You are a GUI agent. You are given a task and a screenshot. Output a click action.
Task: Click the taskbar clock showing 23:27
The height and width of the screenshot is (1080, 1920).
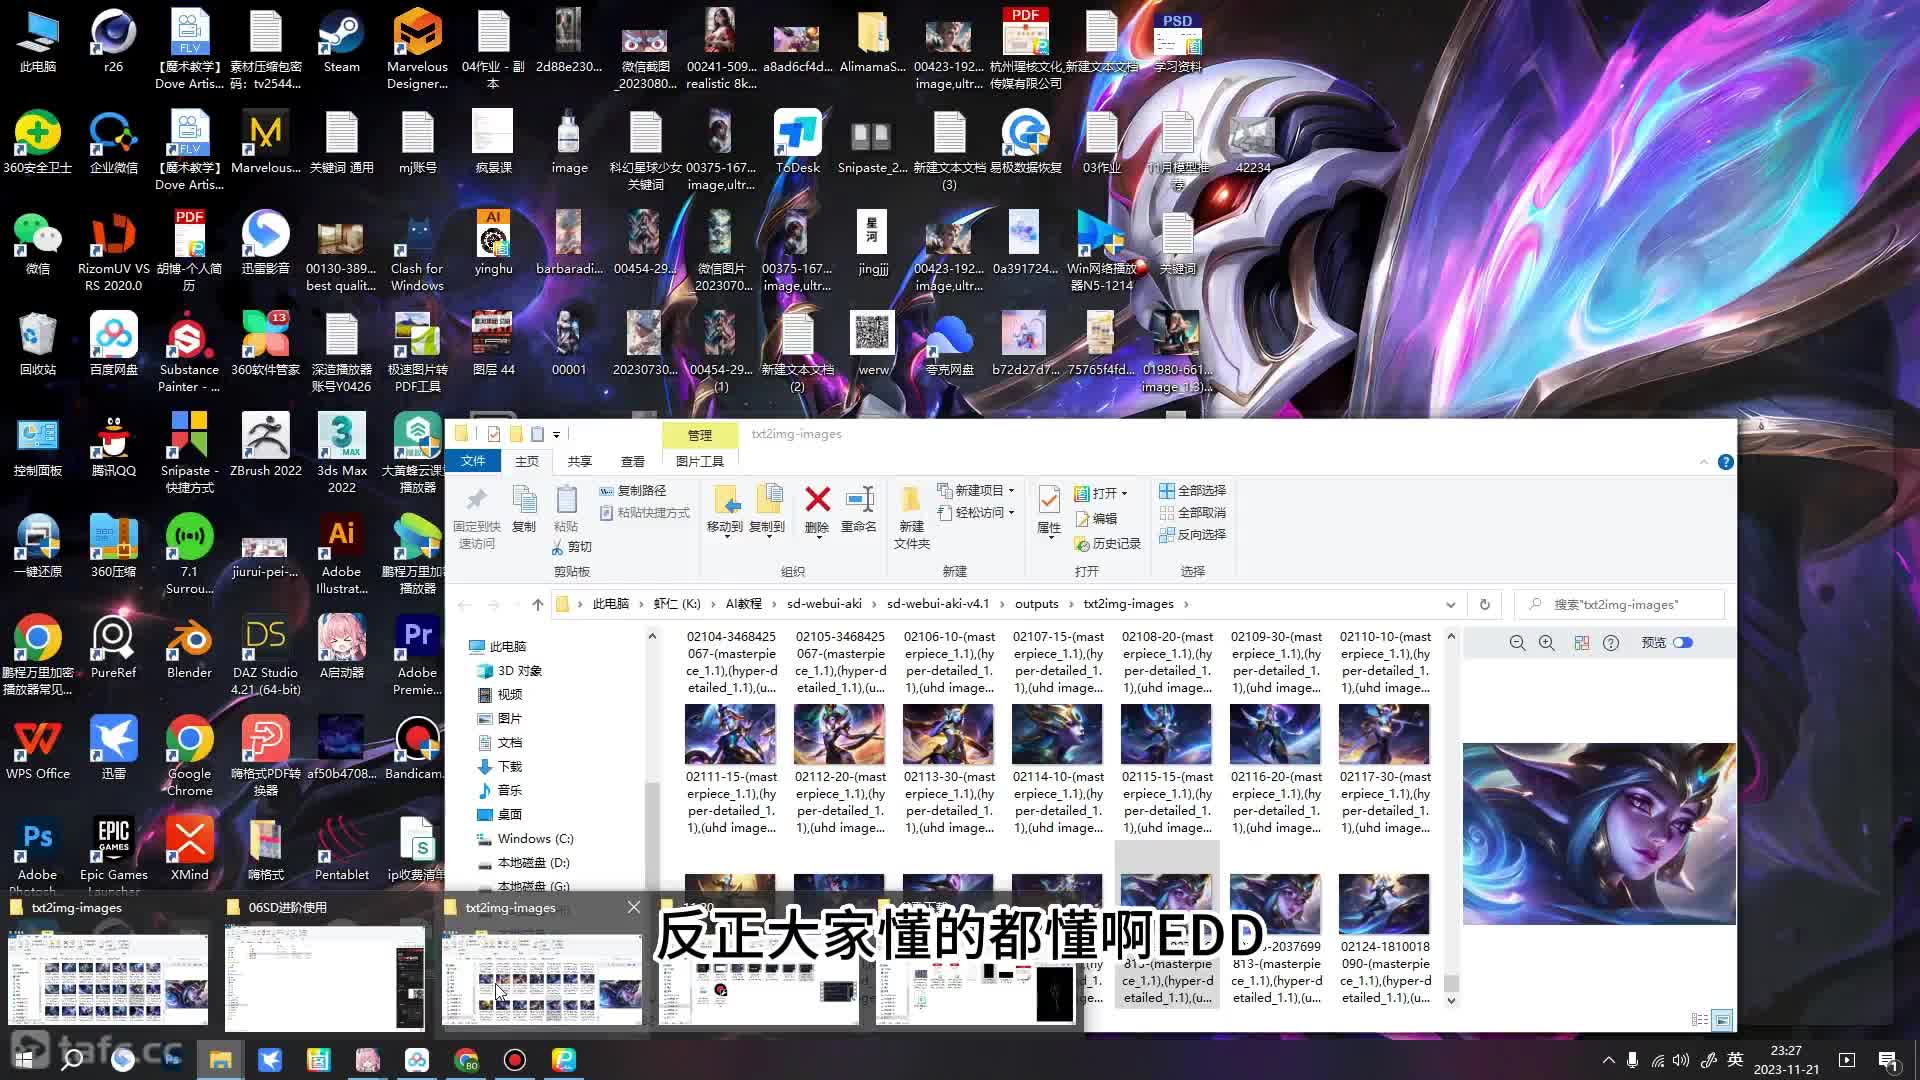(1786, 1059)
